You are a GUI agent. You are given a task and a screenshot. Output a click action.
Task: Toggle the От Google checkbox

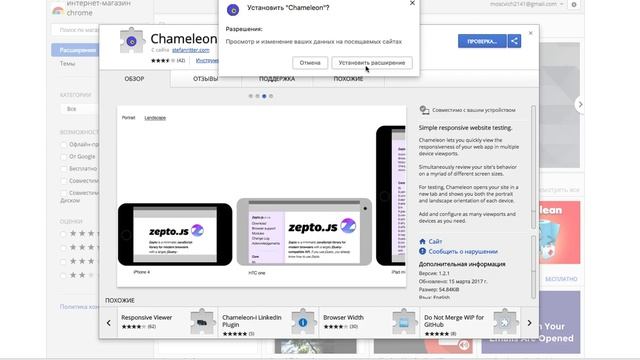(63, 157)
